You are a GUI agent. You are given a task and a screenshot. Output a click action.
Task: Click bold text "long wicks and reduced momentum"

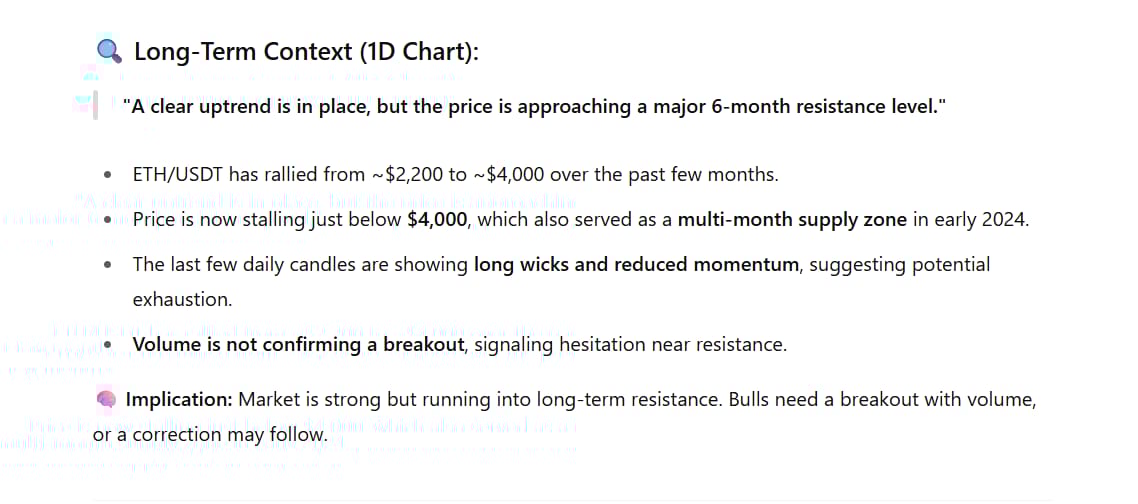click(x=636, y=265)
